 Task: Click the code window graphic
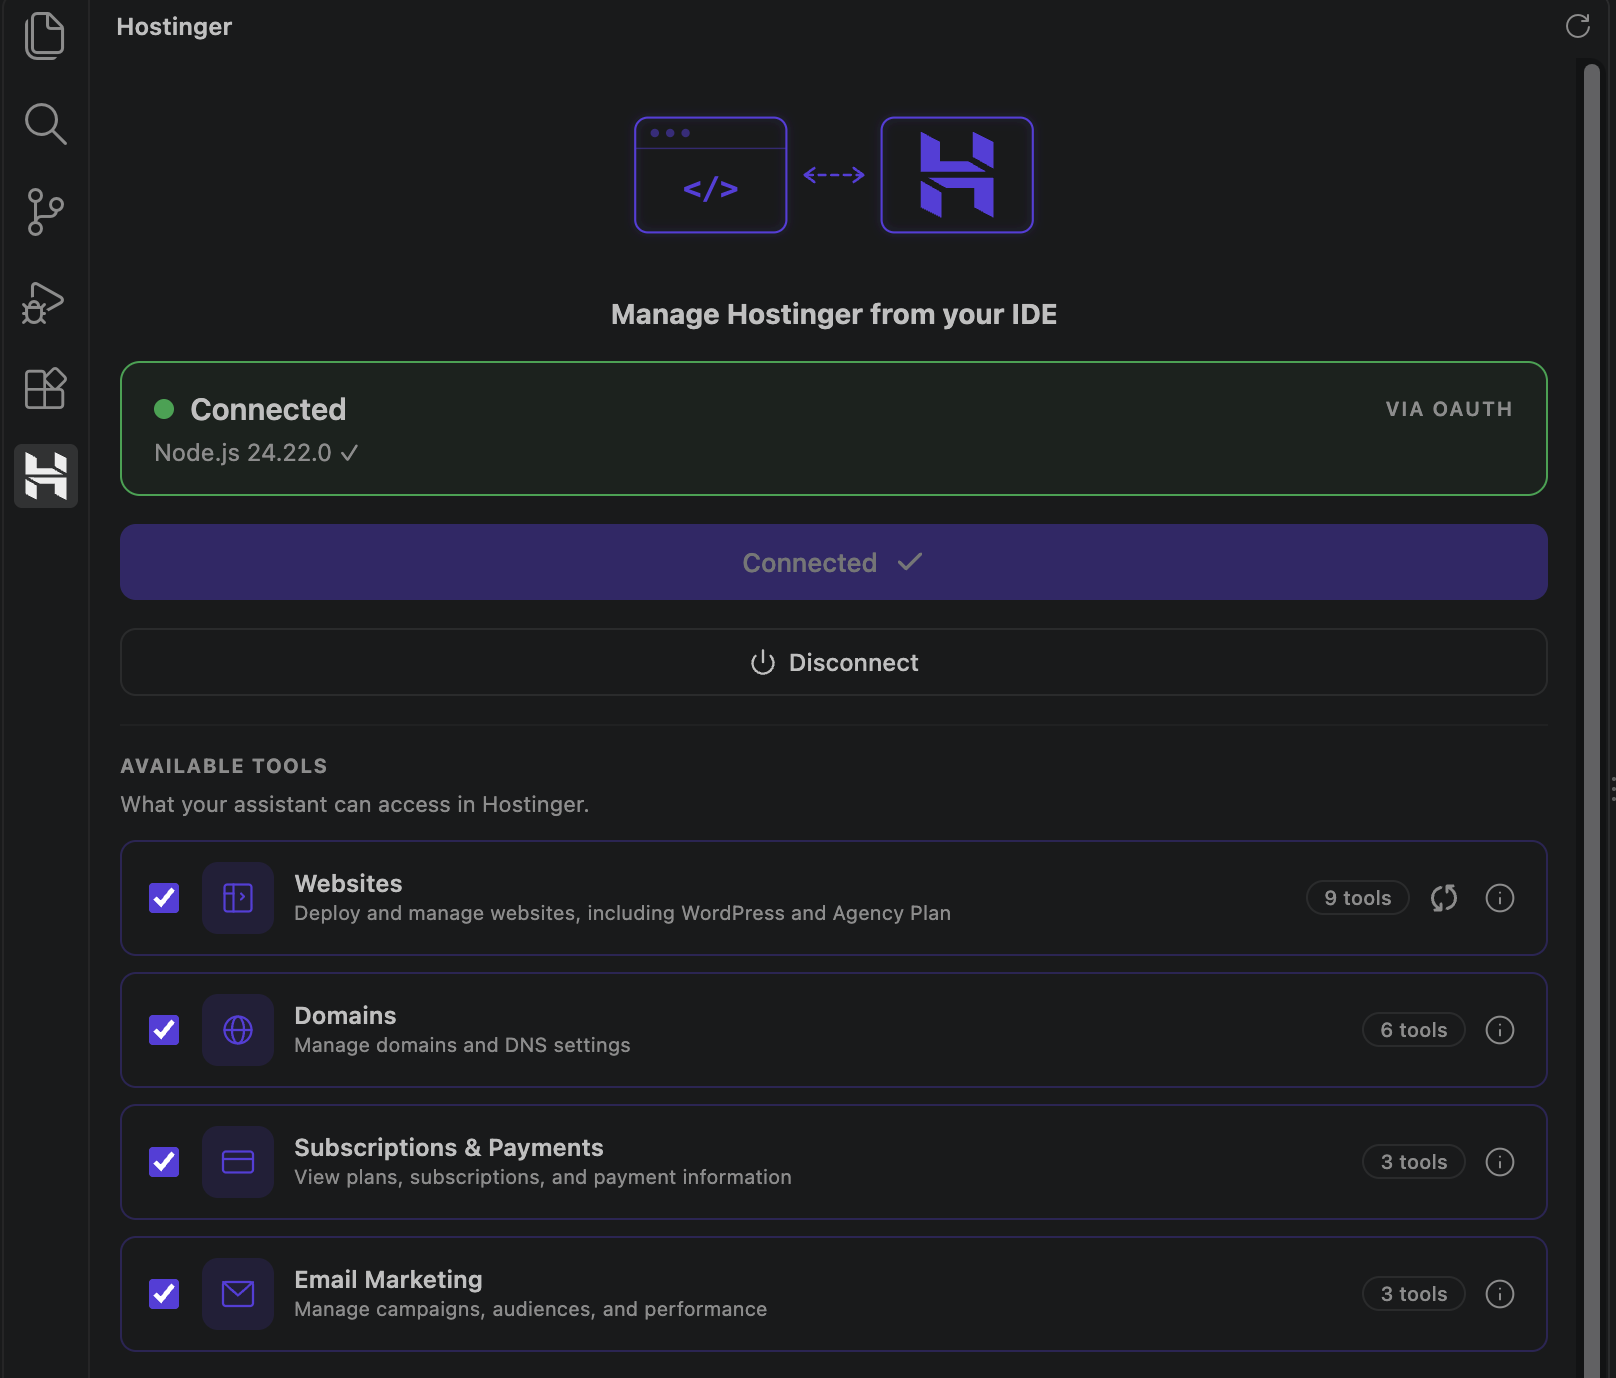click(x=711, y=175)
